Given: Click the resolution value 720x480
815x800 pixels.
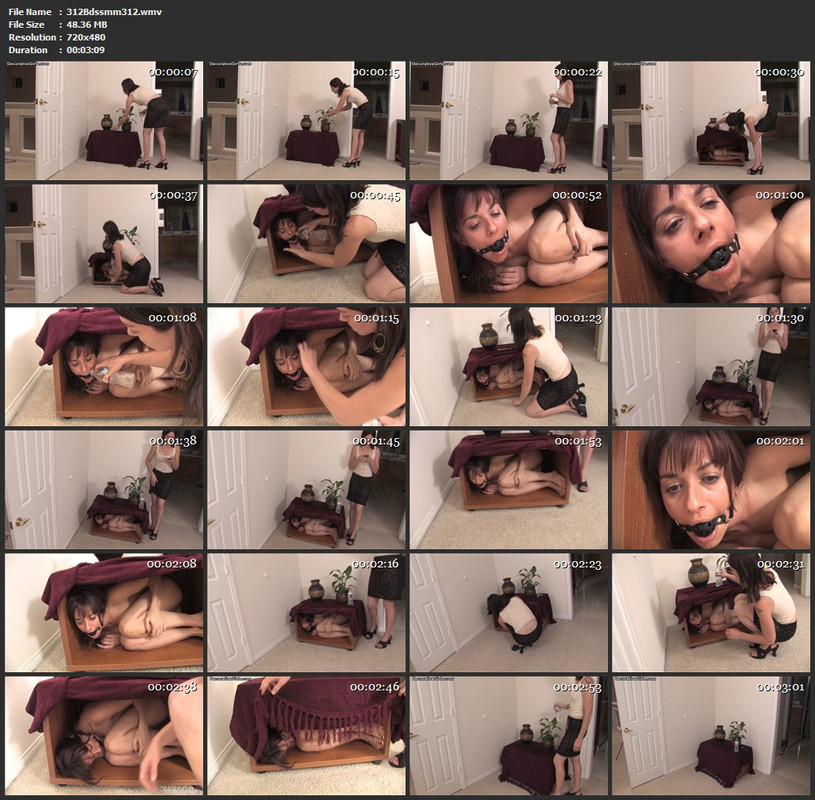Looking at the screenshot, I should [x=86, y=37].
